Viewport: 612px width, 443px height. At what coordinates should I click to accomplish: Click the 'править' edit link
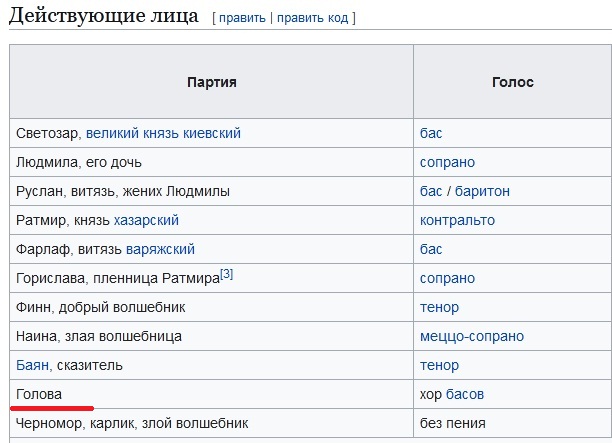(242, 18)
